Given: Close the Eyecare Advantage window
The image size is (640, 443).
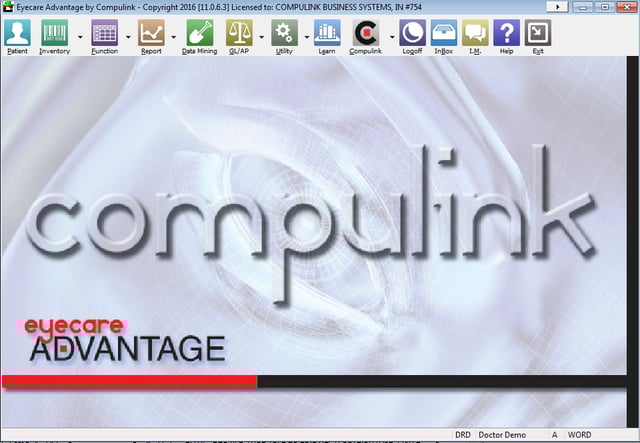Looking at the screenshot, I should [627, 7].
